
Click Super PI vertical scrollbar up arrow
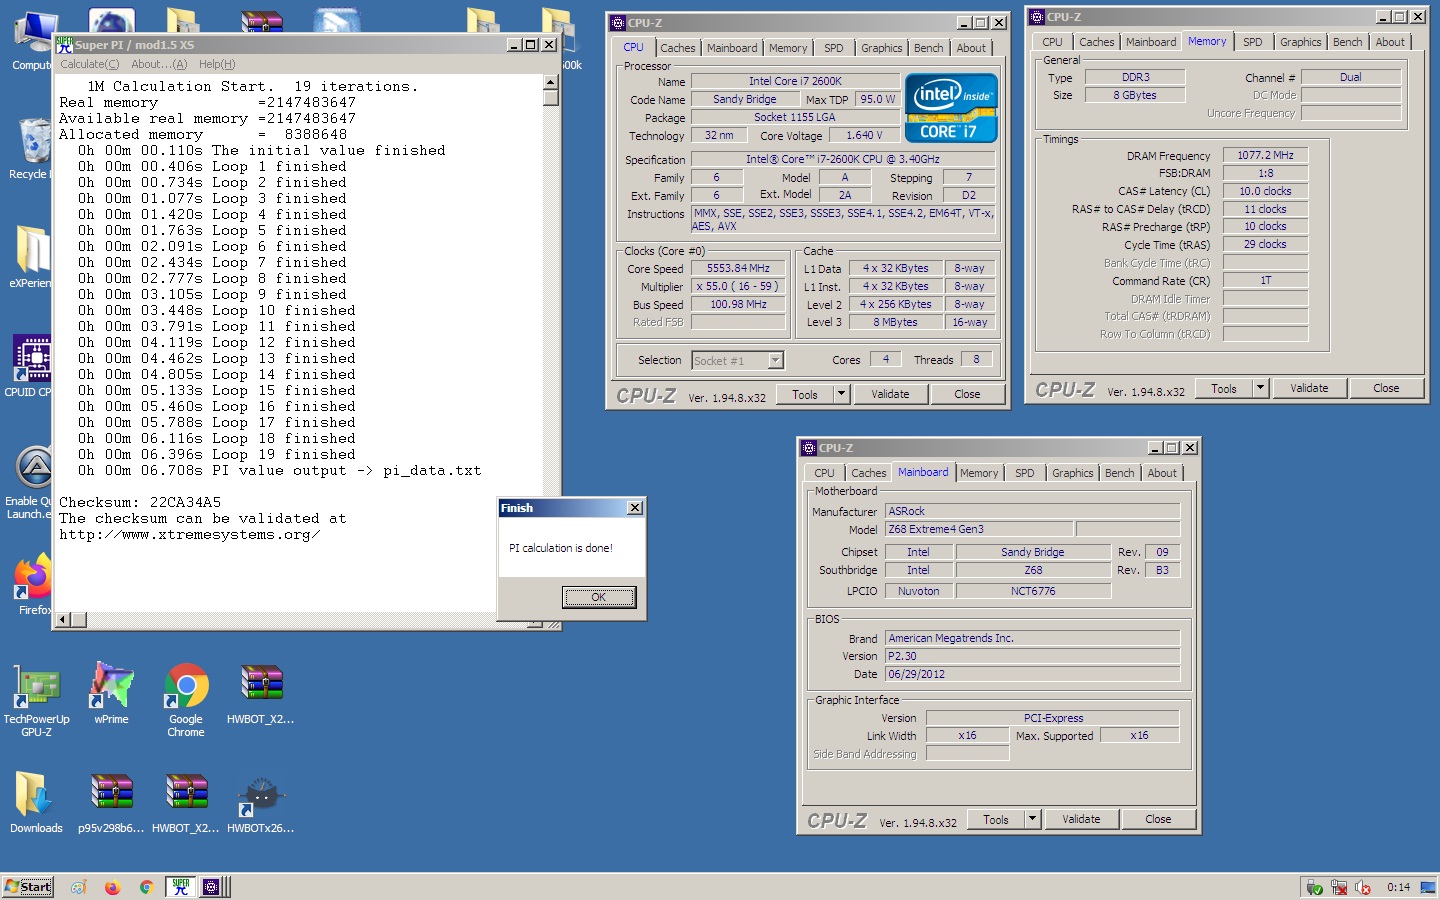pyautogui.click(x=550, y=82)
